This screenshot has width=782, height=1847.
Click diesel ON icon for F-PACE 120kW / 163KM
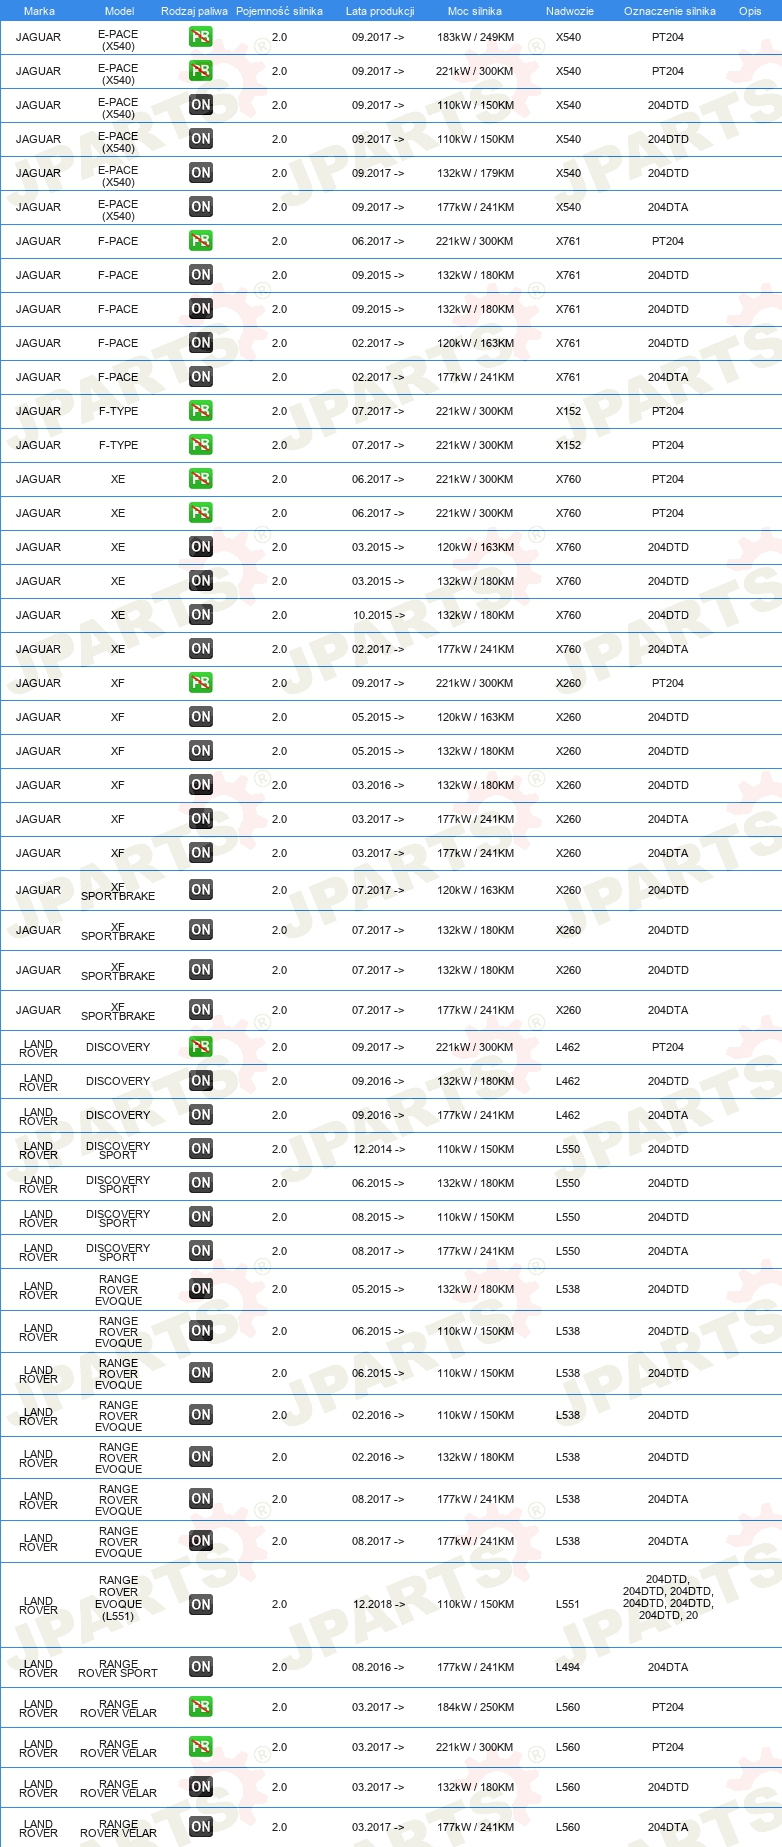coord(201,343)
